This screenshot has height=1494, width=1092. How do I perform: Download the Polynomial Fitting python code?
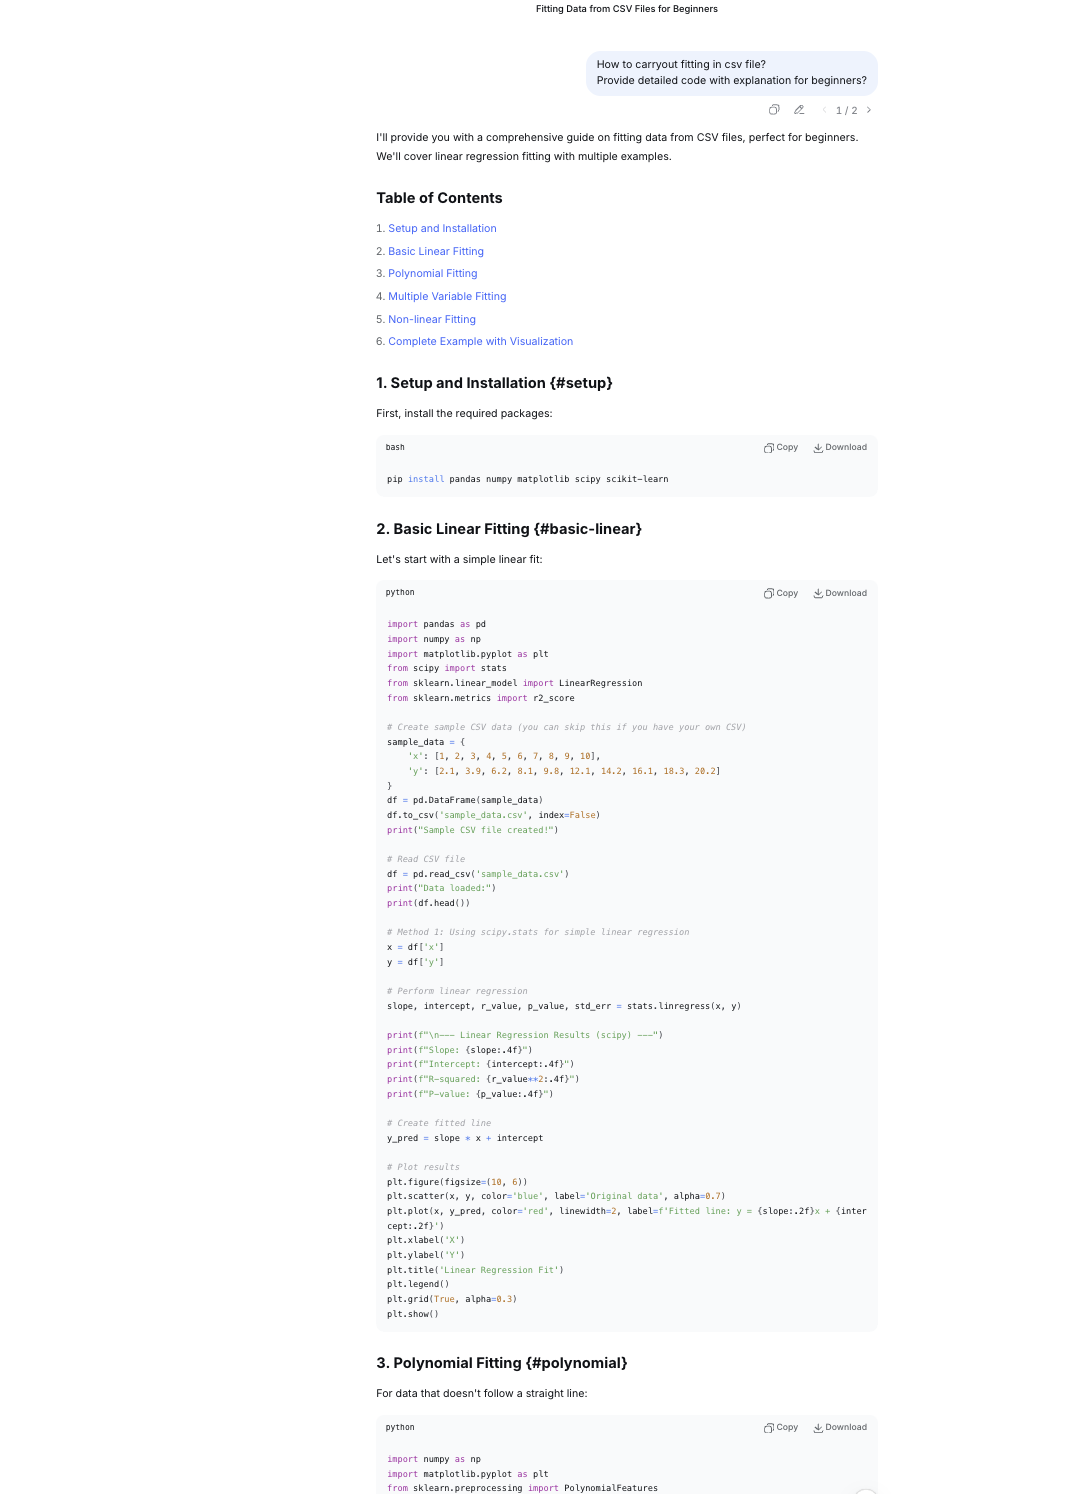[840, 1428]
